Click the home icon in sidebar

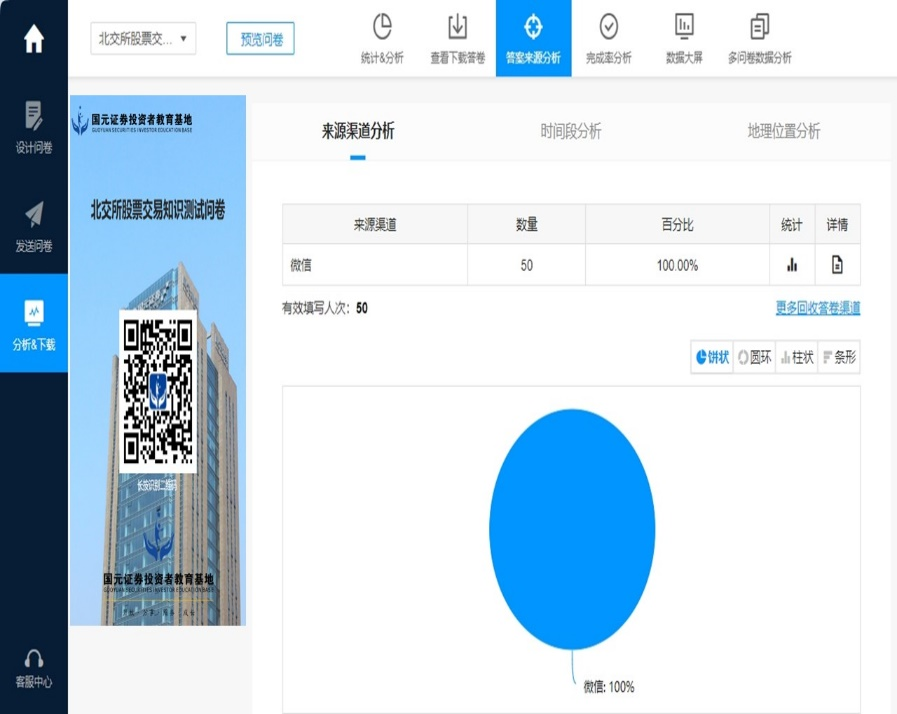(x=34, y=39)
